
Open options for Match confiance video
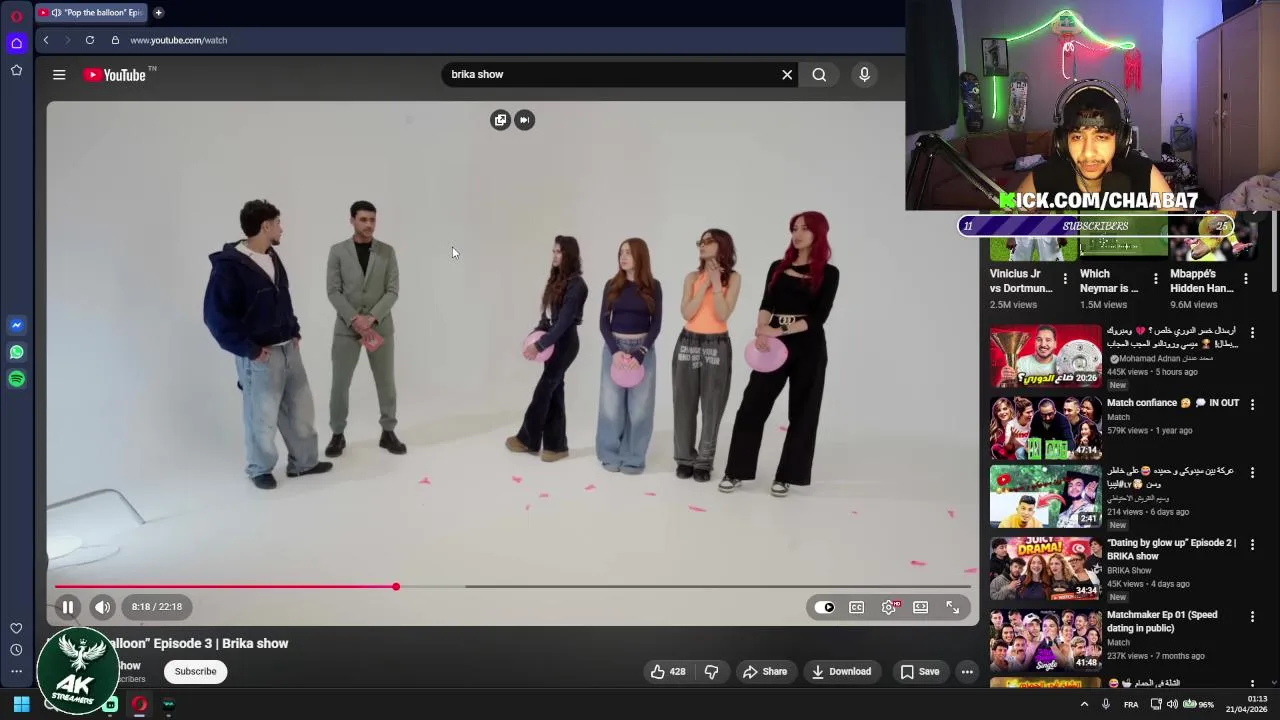(x=1252, y=403)
